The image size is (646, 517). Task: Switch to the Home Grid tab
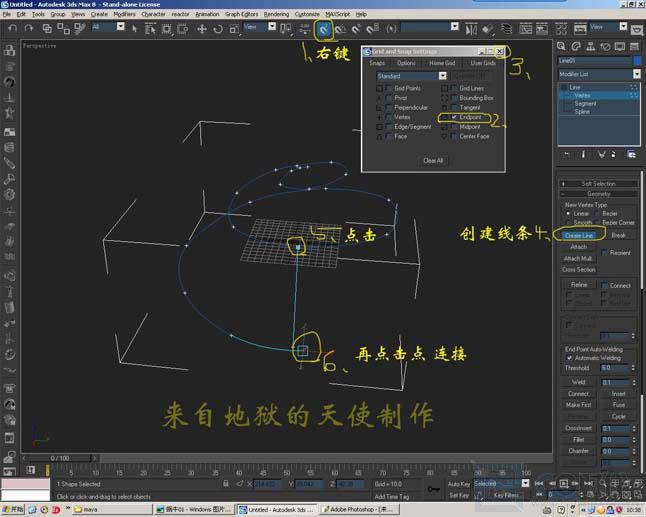coord(442,63)
